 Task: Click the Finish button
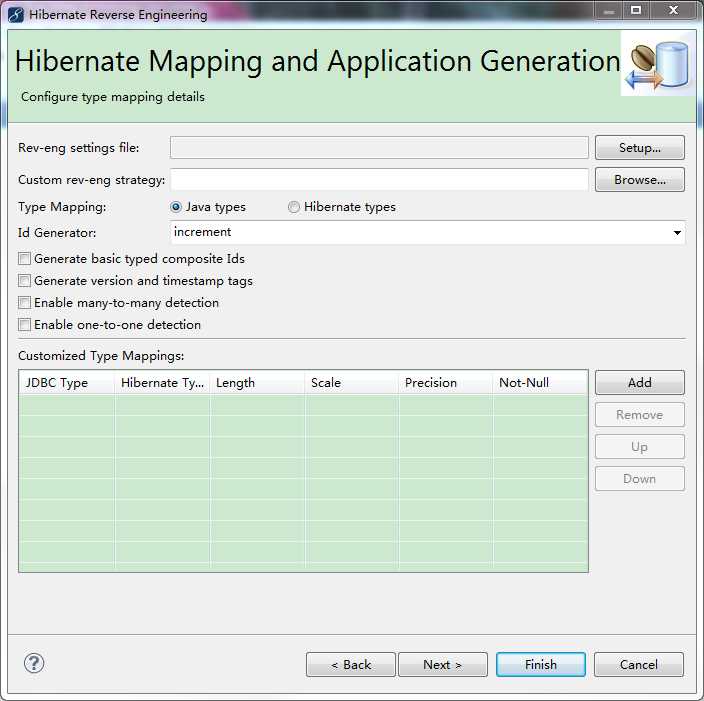[x=541, y=665]
